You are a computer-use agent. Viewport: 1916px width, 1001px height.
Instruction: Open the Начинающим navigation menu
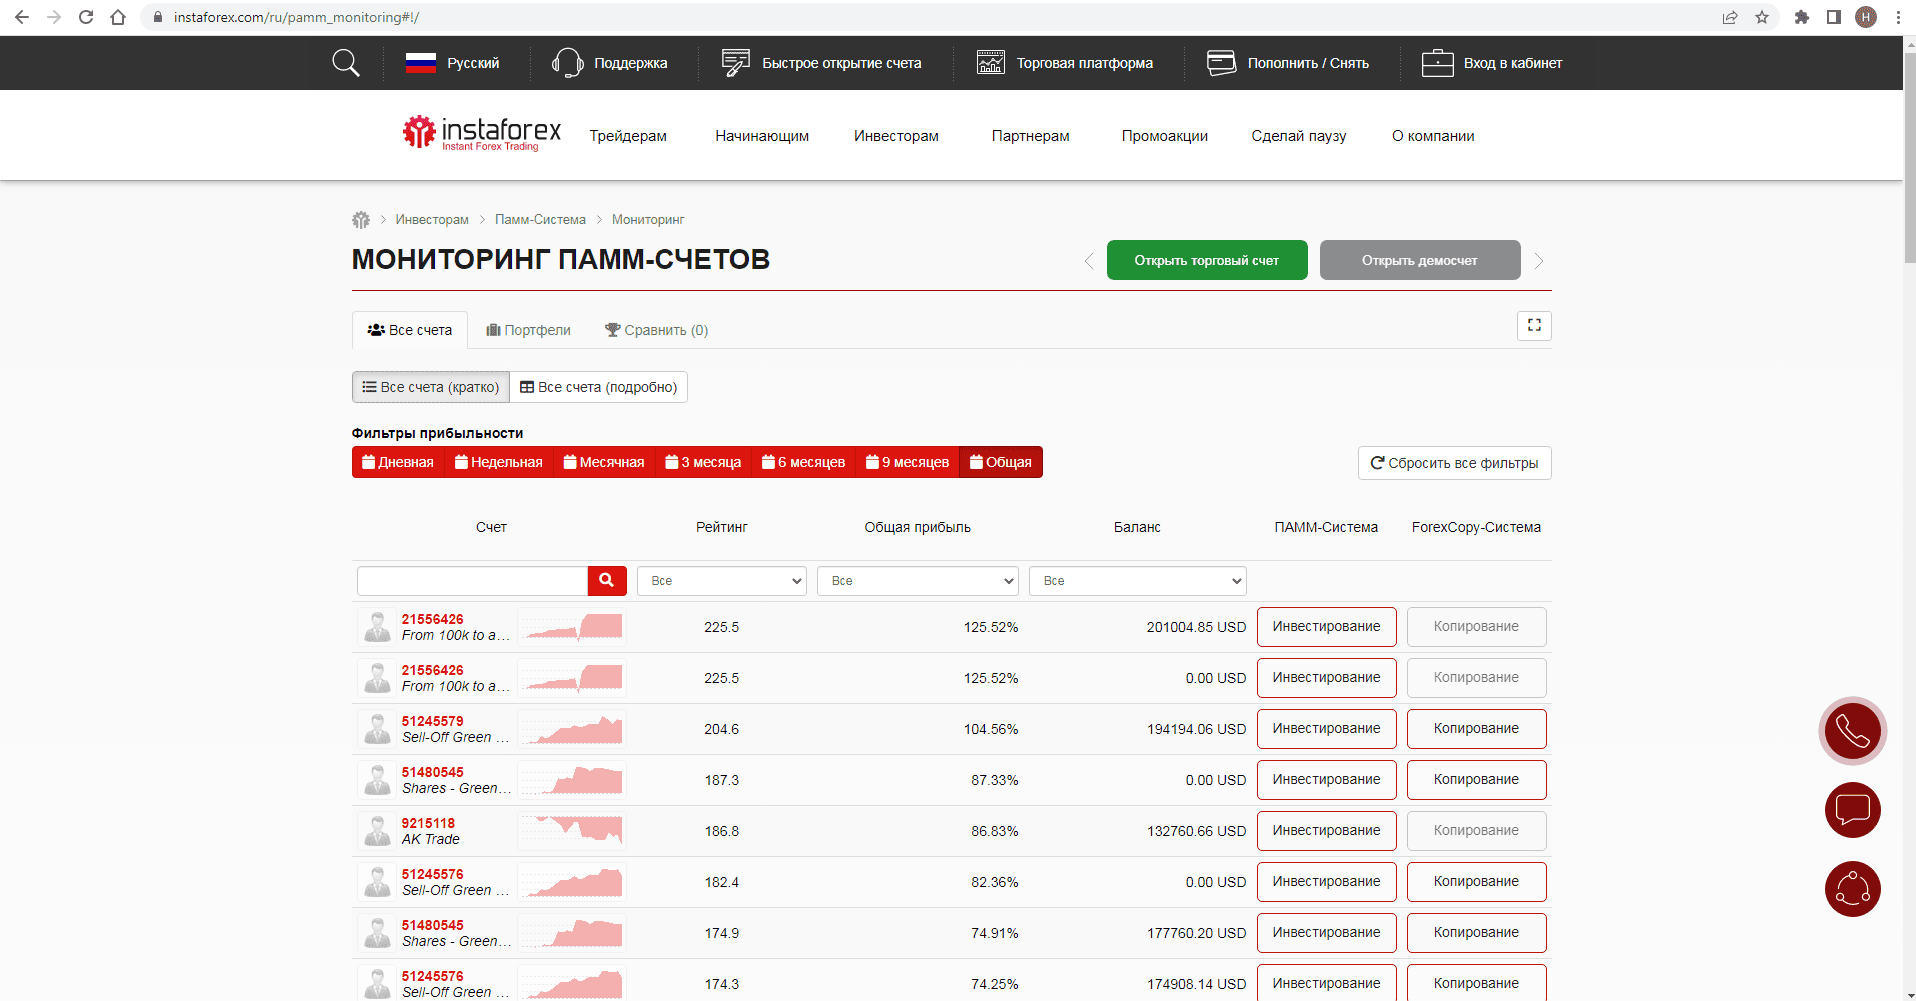point(762,136)
